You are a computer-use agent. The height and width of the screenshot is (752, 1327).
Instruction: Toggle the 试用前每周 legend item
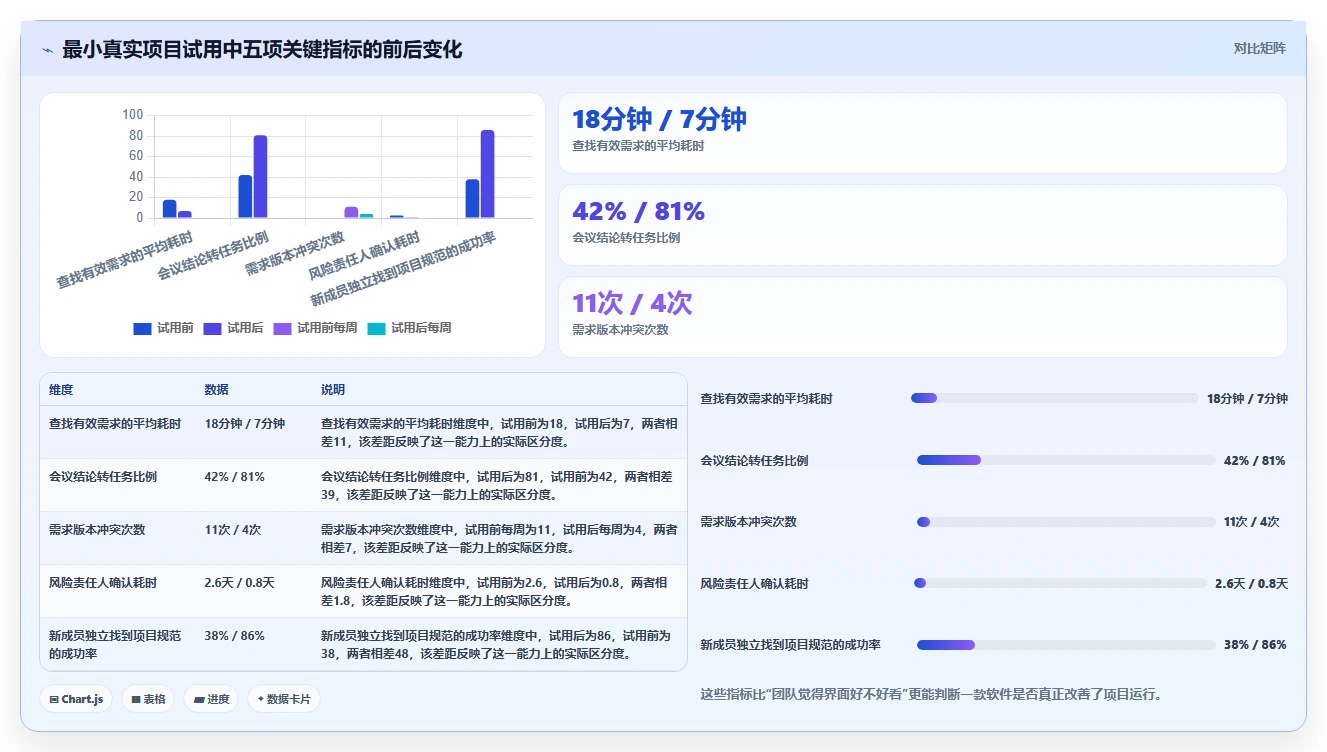tap(315, 328)
